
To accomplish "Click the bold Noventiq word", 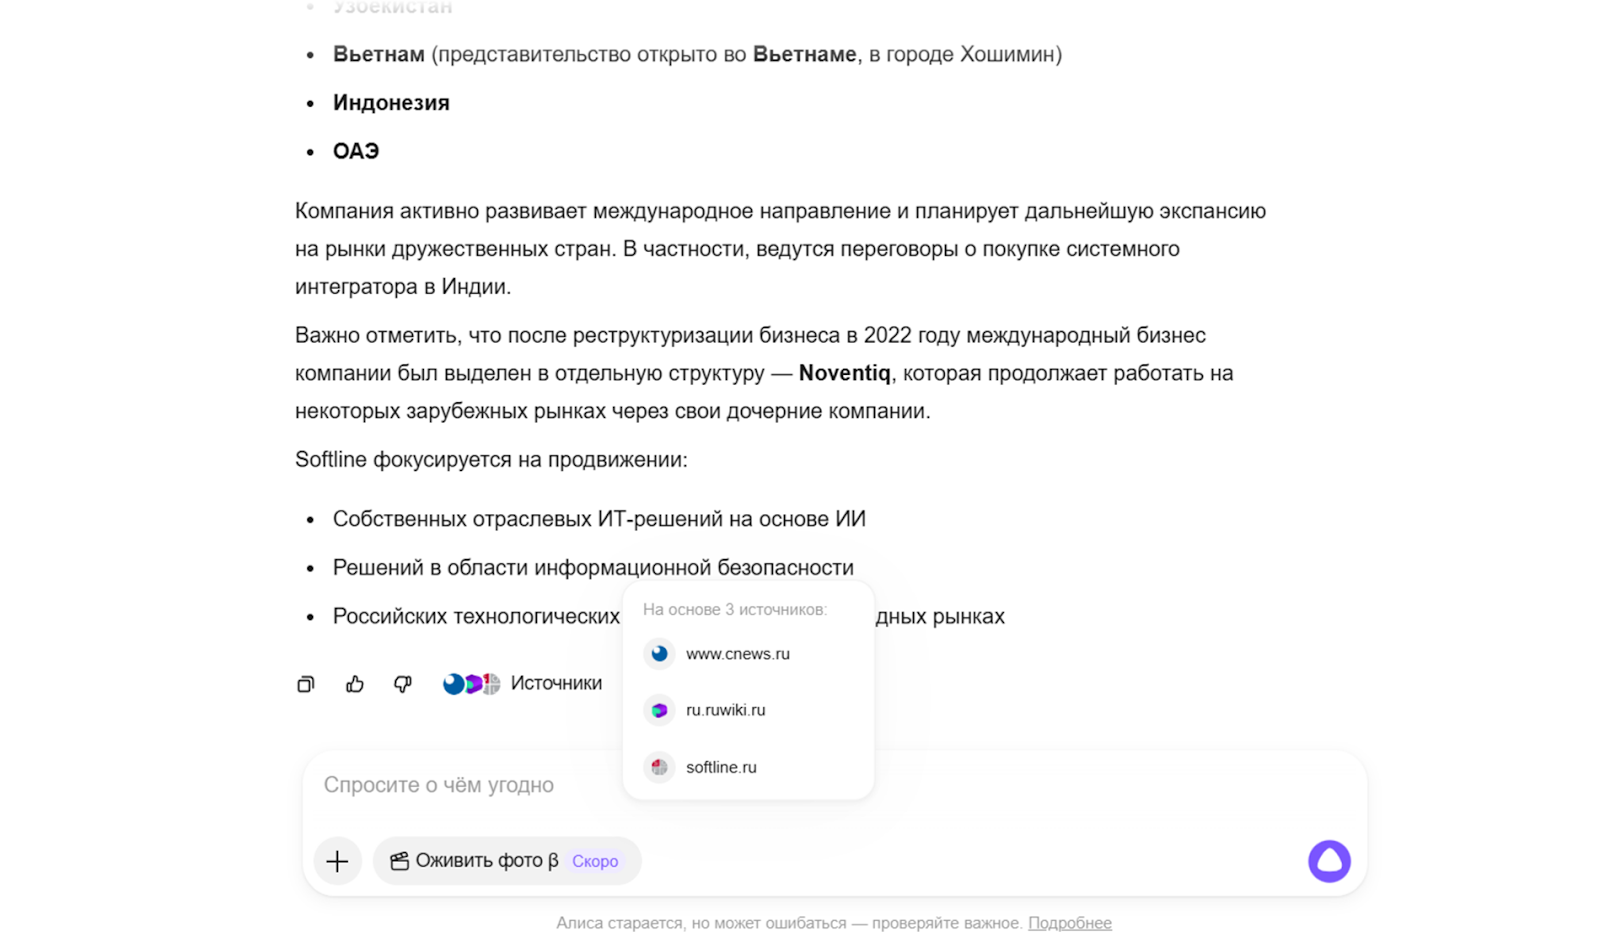I will click(x=844, y=373).
